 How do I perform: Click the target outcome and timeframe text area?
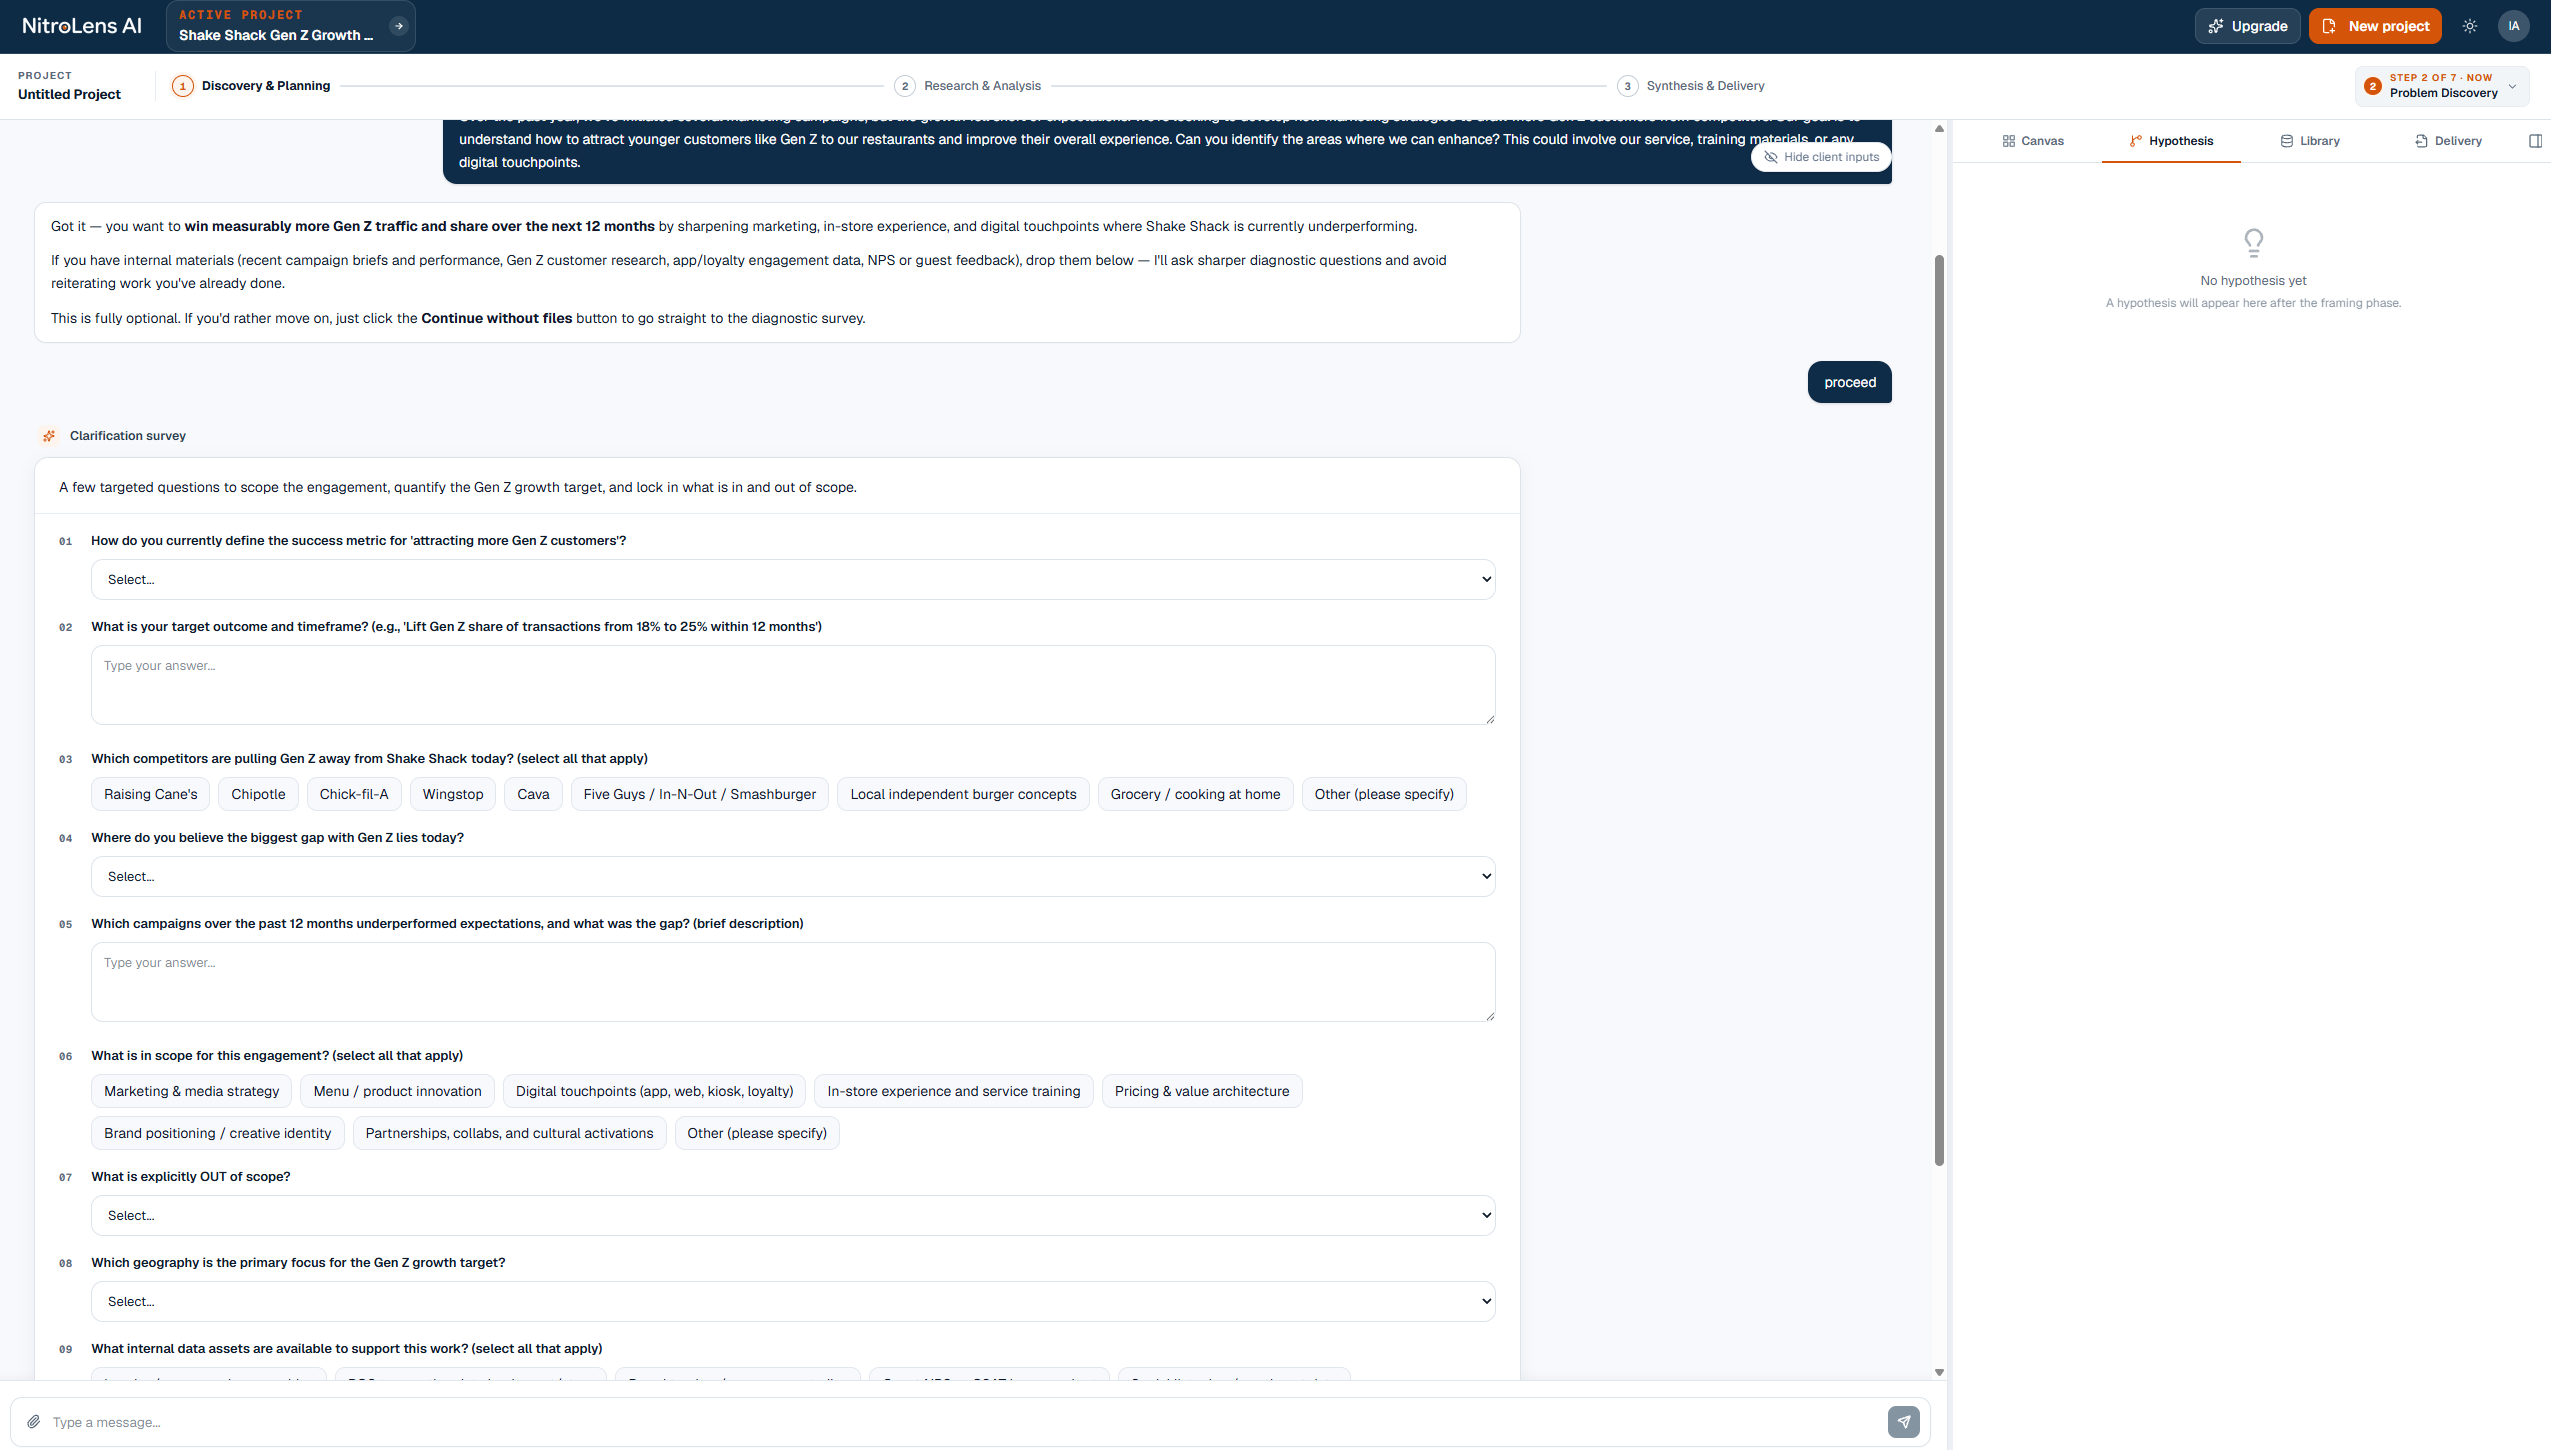(x=793, y=685)
